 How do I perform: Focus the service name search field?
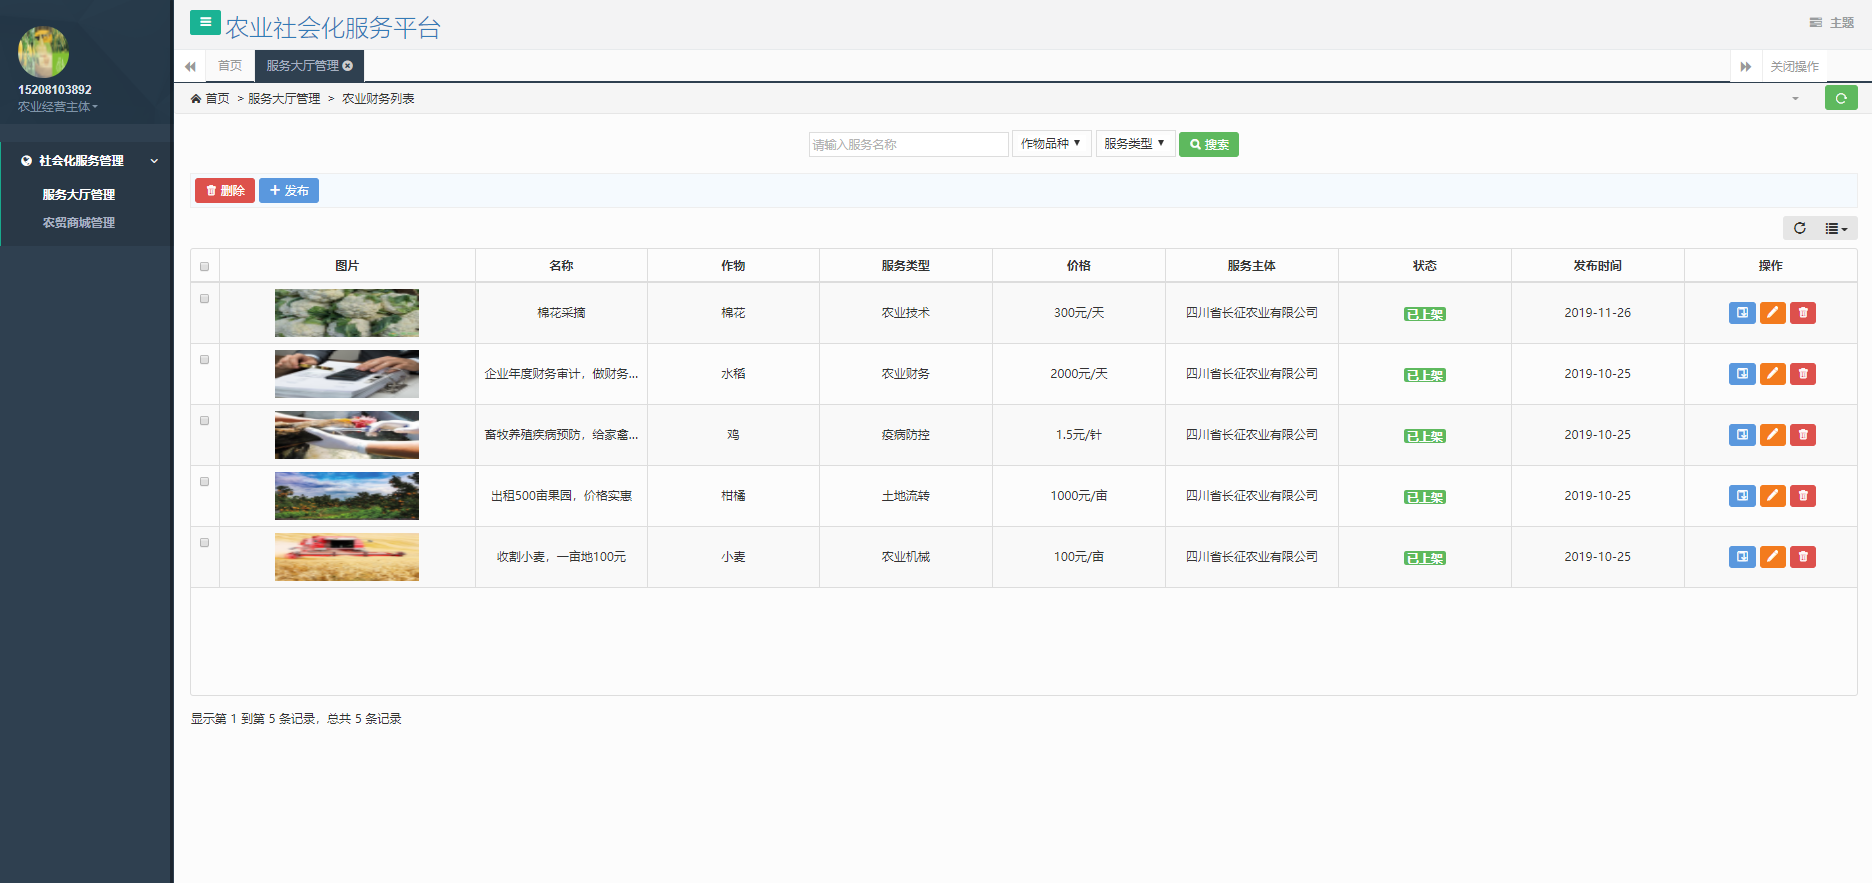pyautogui.click(x=908, y=145)
